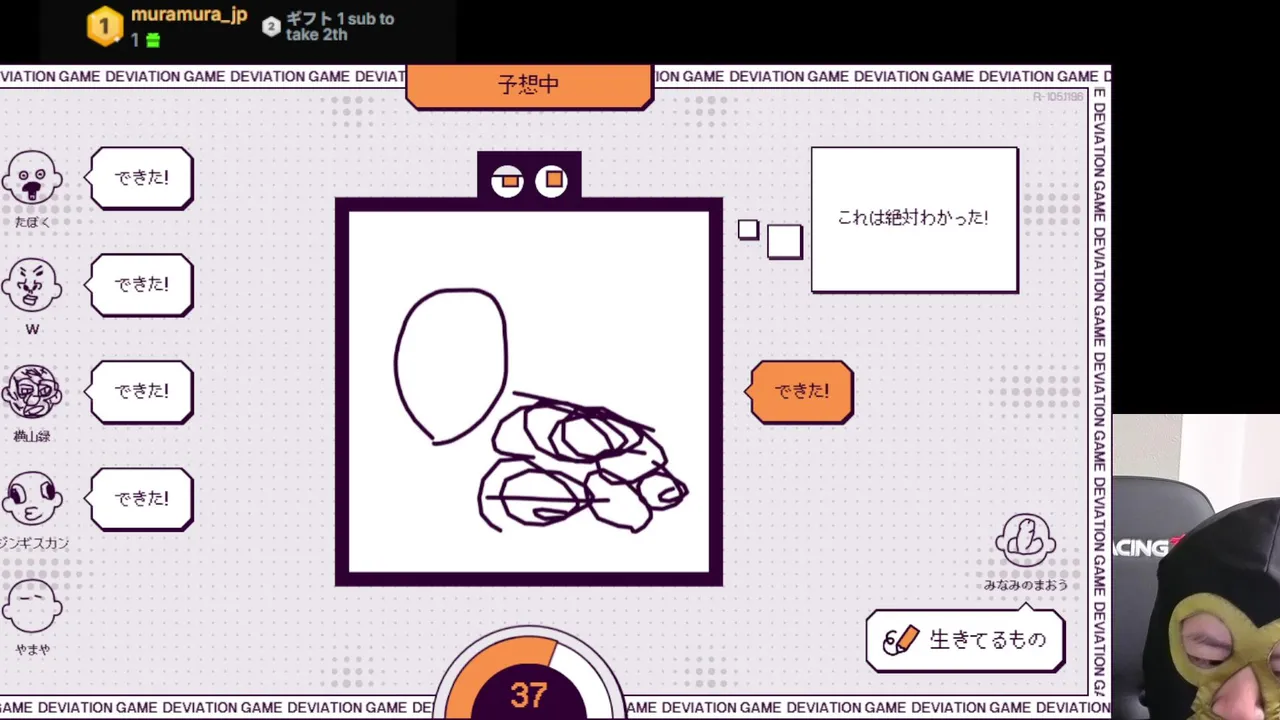The image size is (1280, 720).
Task: Click the orange できた! bubble
Action: (x=801, y=392)
